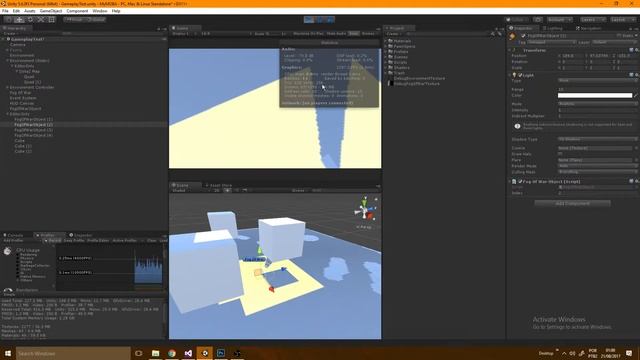Screen dimensions: 640x360
Task: Click the Play button
Action: [x=309, y=20]
